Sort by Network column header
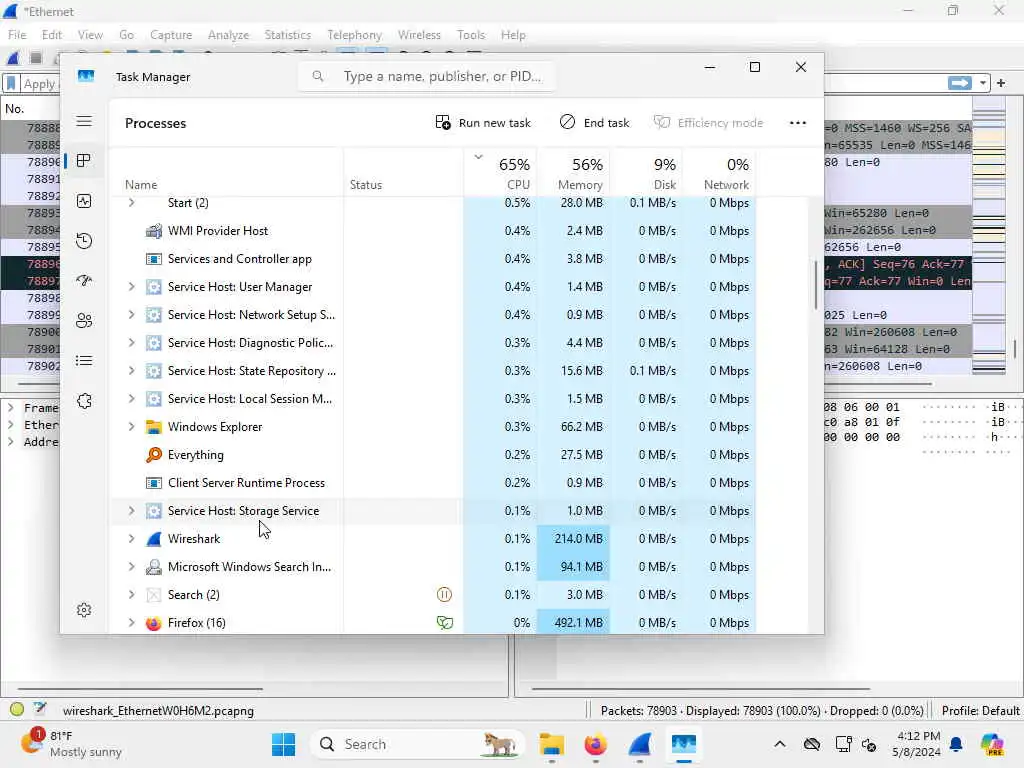 (720, 173)
